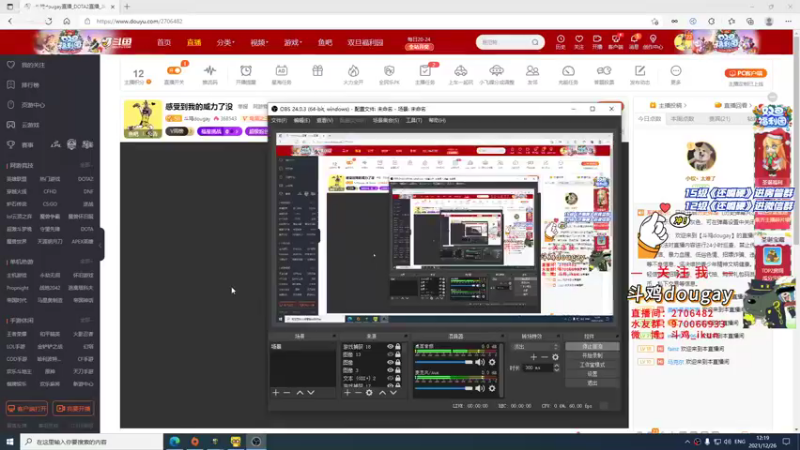Mute Mic/Aux speaker icon in mixer
The image size is (800, 450).
(x=480, y=388)
